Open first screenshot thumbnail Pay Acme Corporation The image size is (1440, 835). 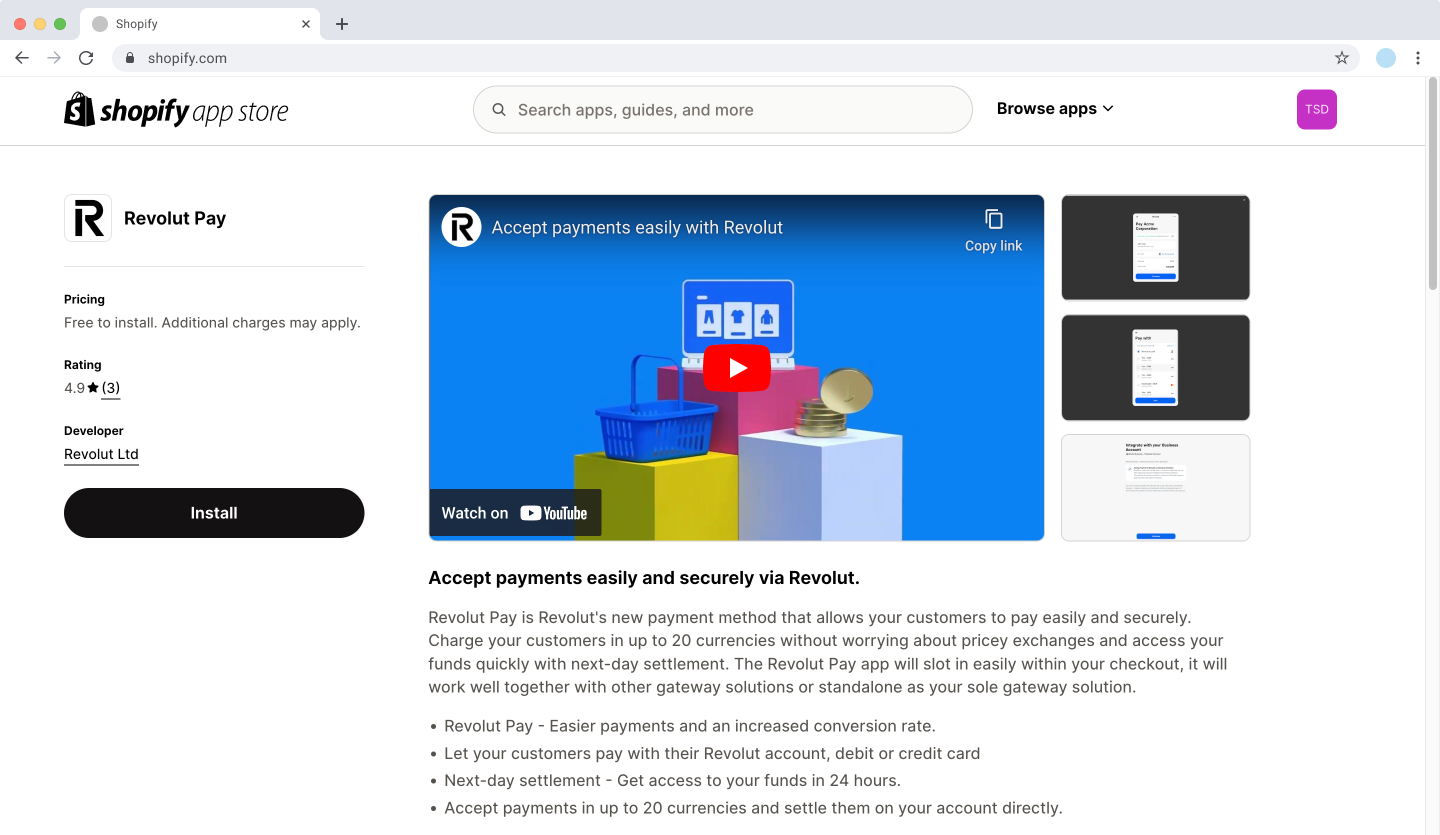(x=1155, y=247)
